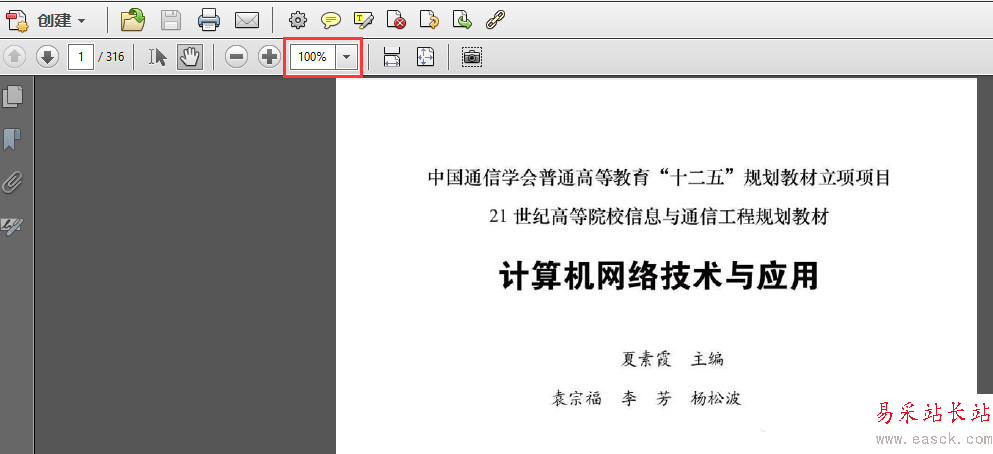Click the text 夏素霞 主编
993x454 pixels.
click(672, 360)
